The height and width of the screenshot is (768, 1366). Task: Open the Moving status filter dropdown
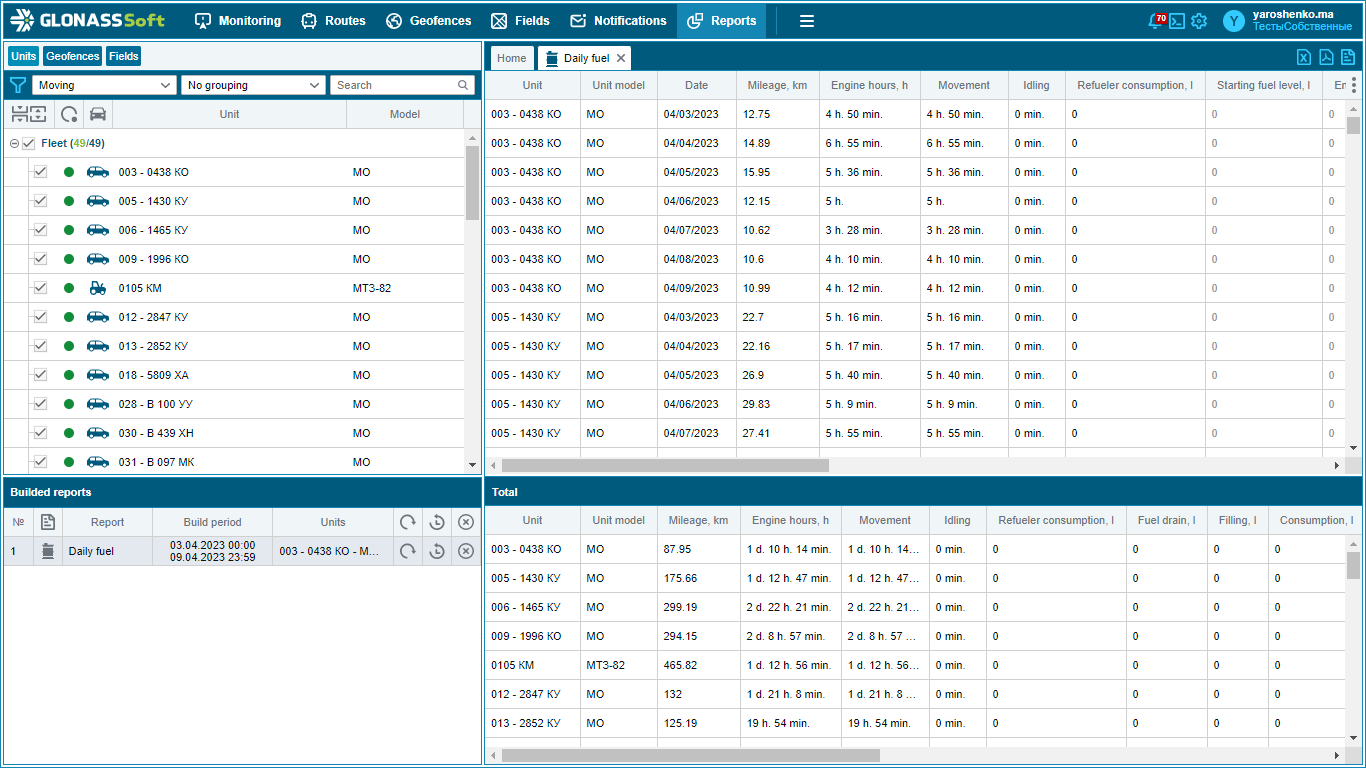tap(104, 85)
